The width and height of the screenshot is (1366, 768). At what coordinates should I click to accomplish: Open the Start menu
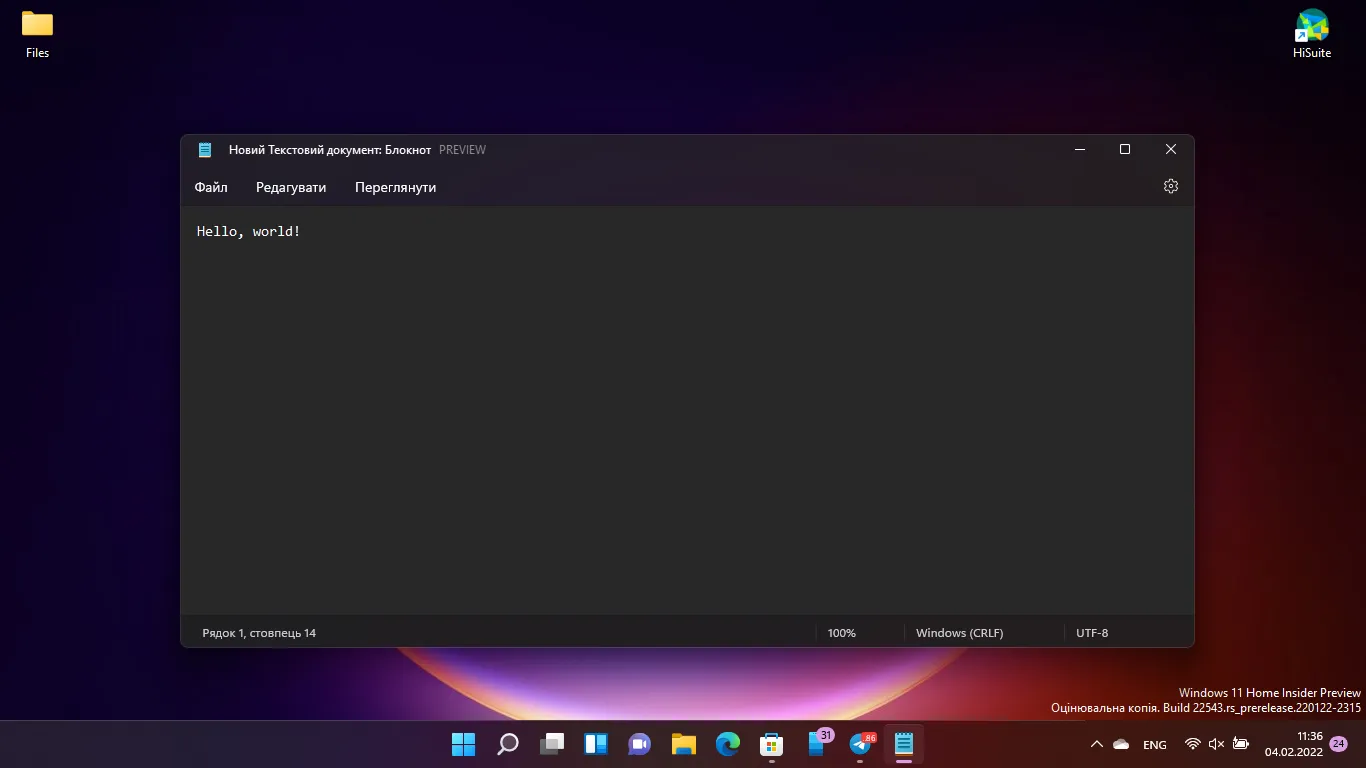pos(463,744)
